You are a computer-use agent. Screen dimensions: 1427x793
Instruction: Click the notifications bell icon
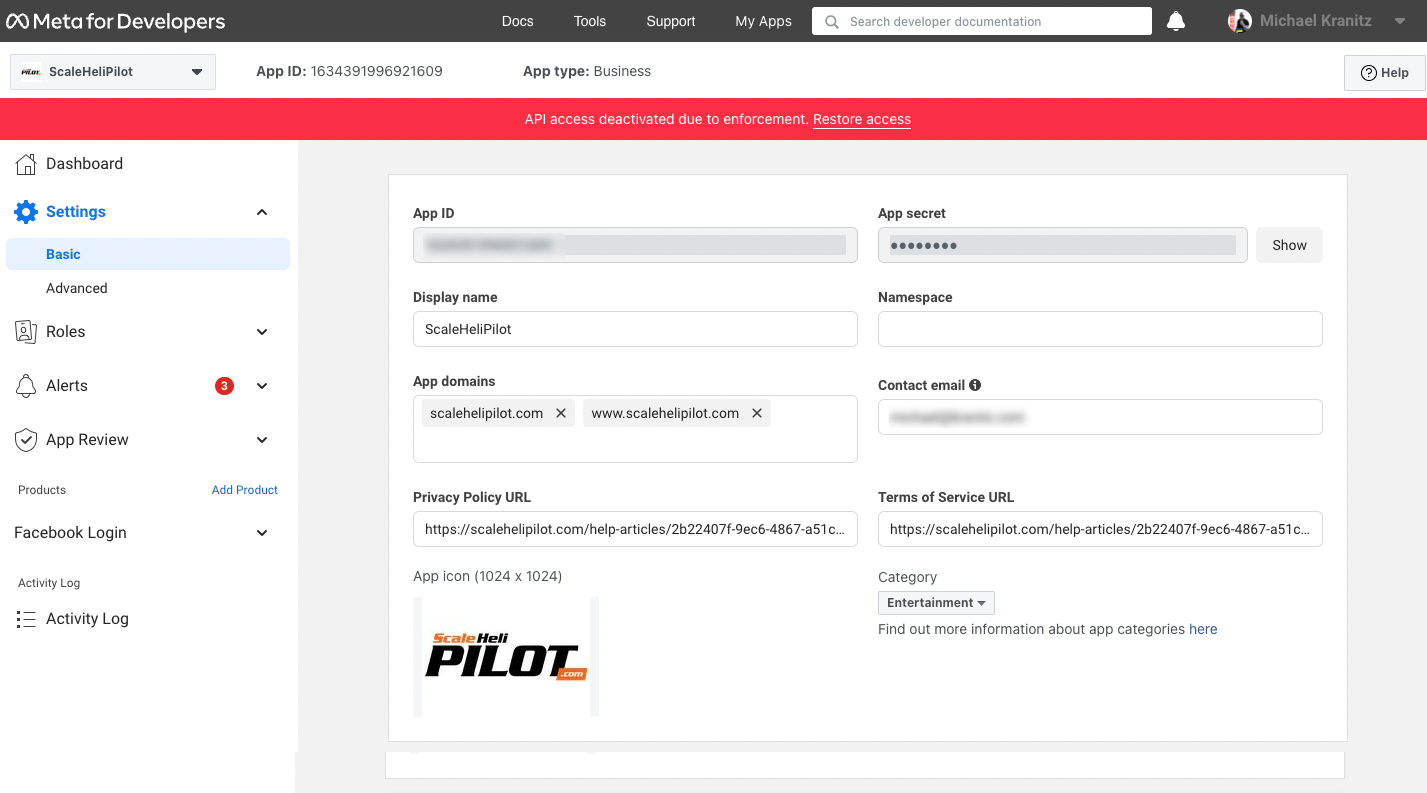click(1176, 21)
